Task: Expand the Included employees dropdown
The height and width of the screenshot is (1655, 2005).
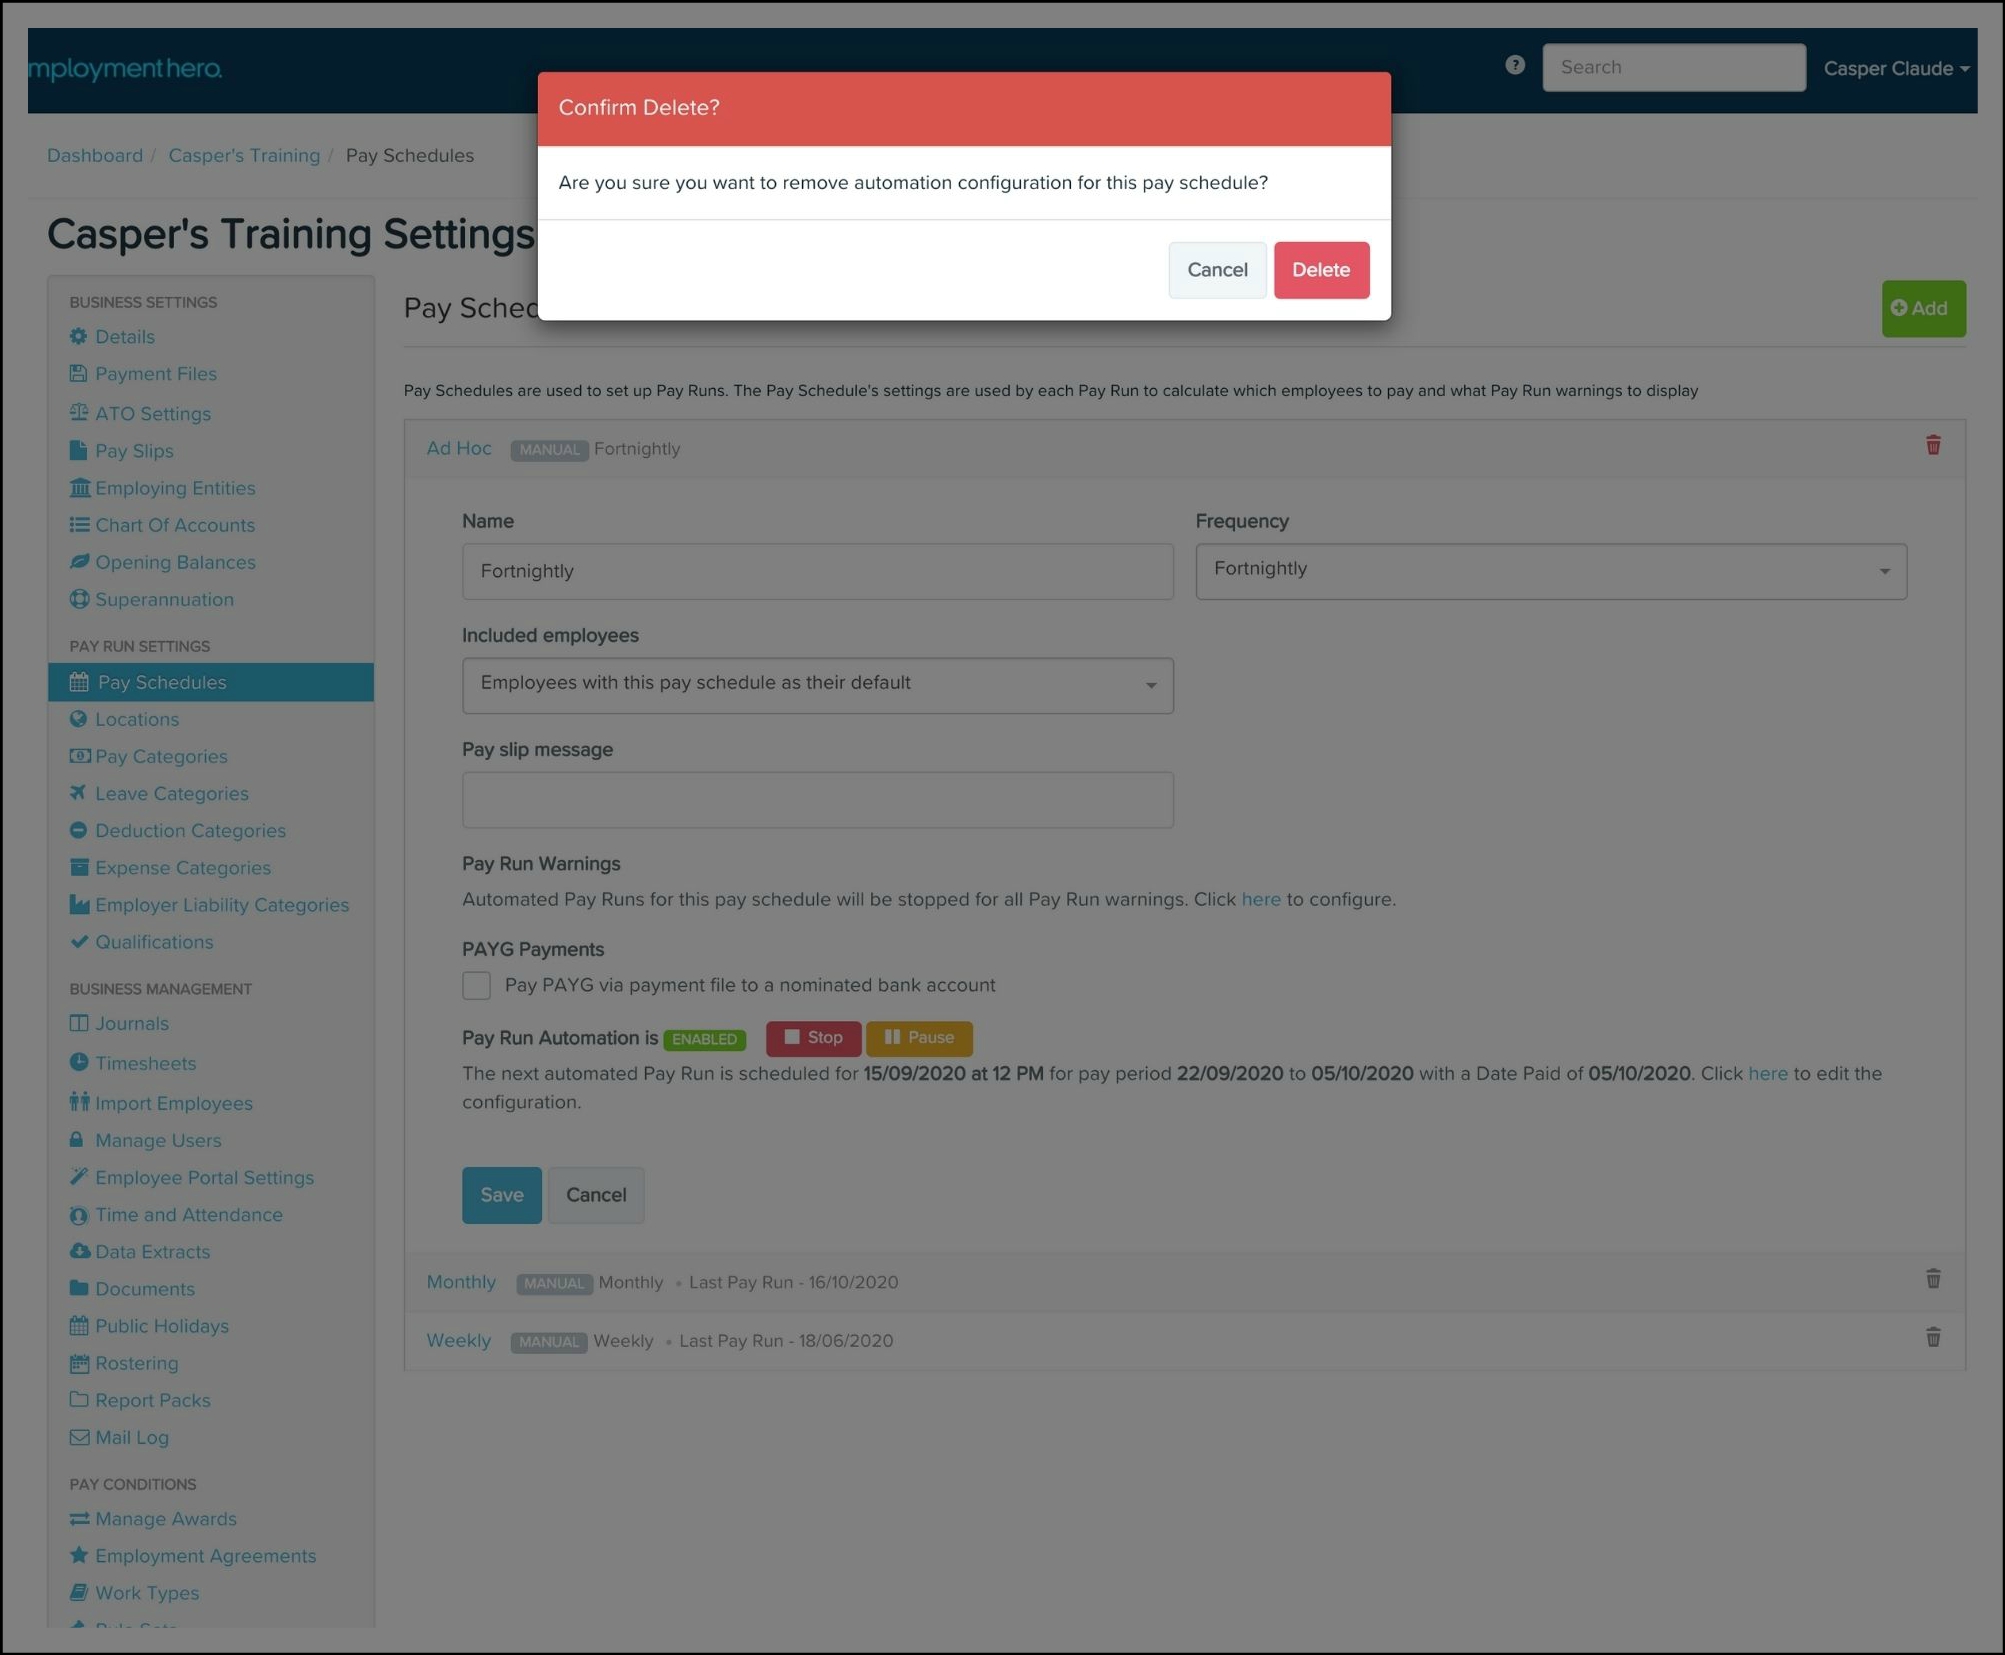Action: point(817,685)
